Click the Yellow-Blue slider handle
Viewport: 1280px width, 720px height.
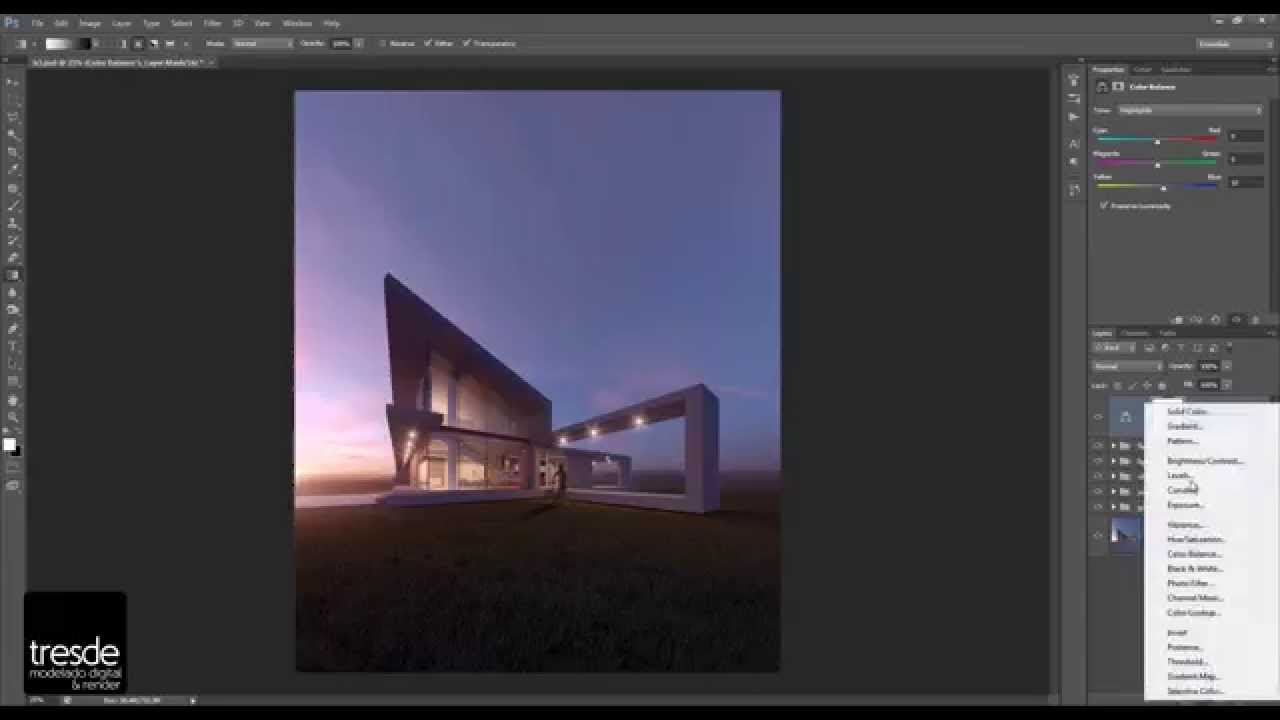[1163, 188]
